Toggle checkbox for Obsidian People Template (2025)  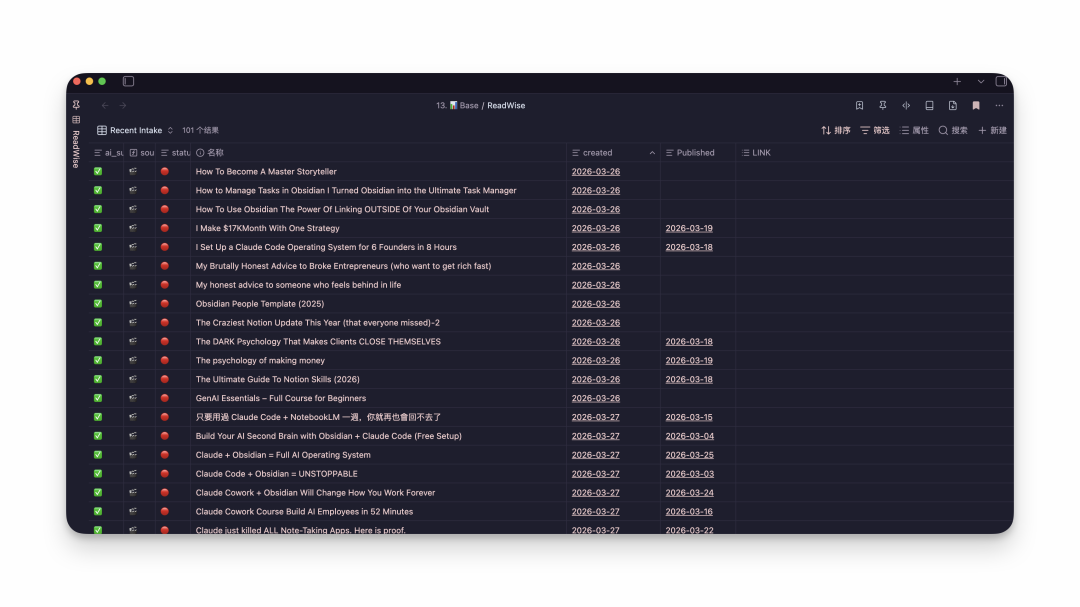coord(98,304)
